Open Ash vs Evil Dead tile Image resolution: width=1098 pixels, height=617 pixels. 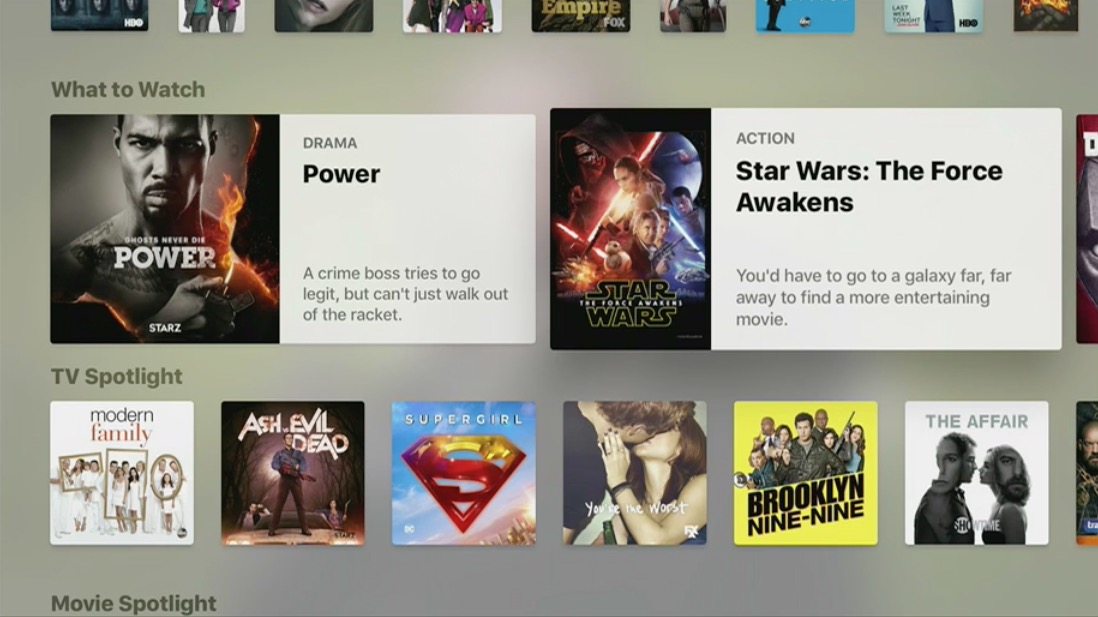coord(293,473)
